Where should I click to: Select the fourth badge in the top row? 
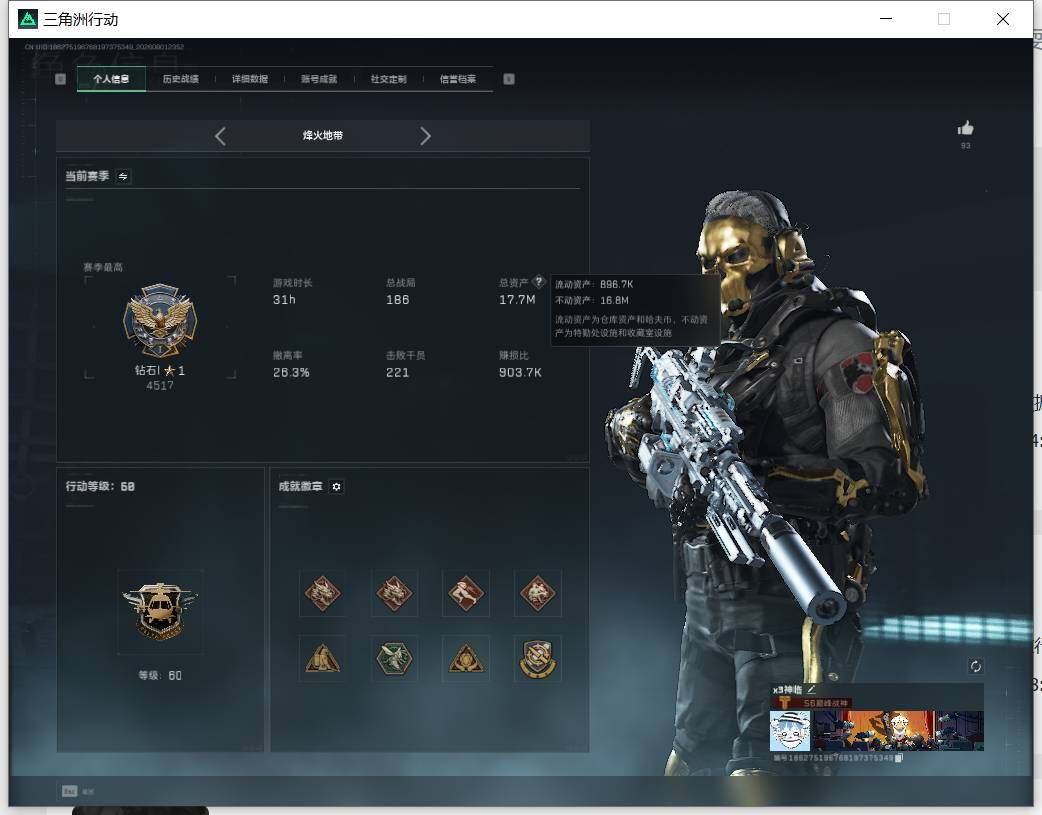pos(538,593)
